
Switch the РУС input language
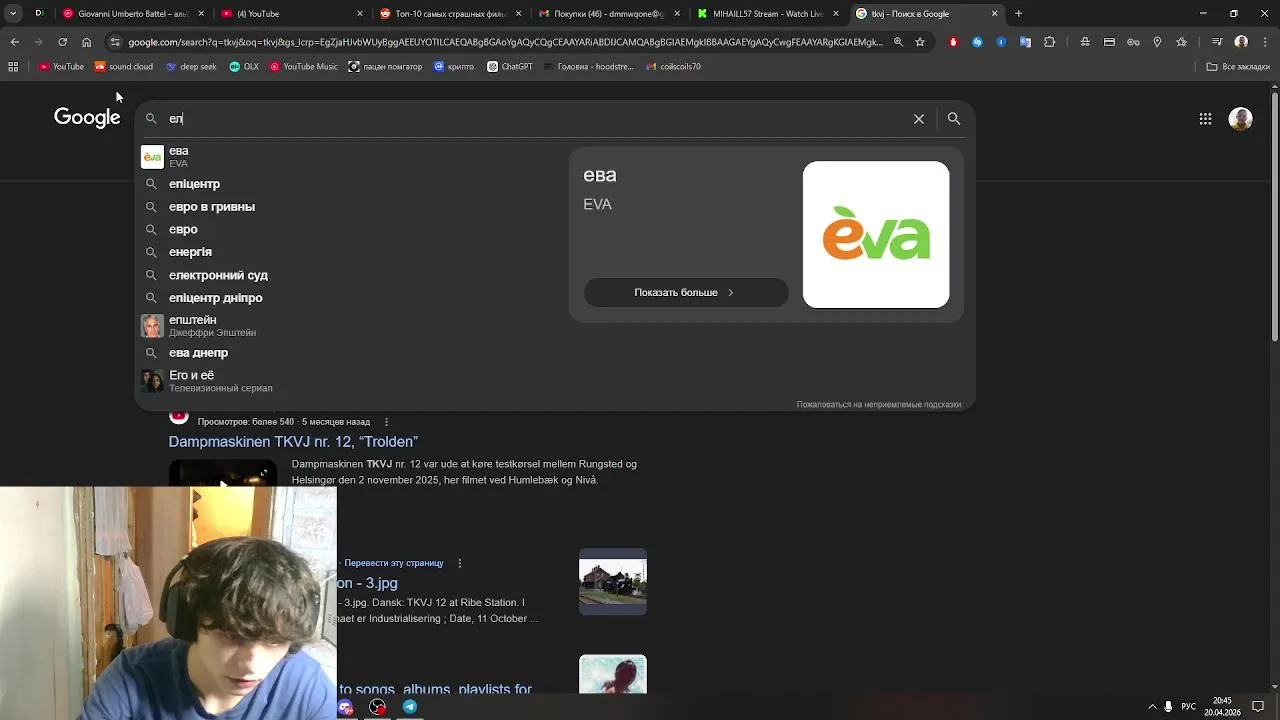[1189, 707]
